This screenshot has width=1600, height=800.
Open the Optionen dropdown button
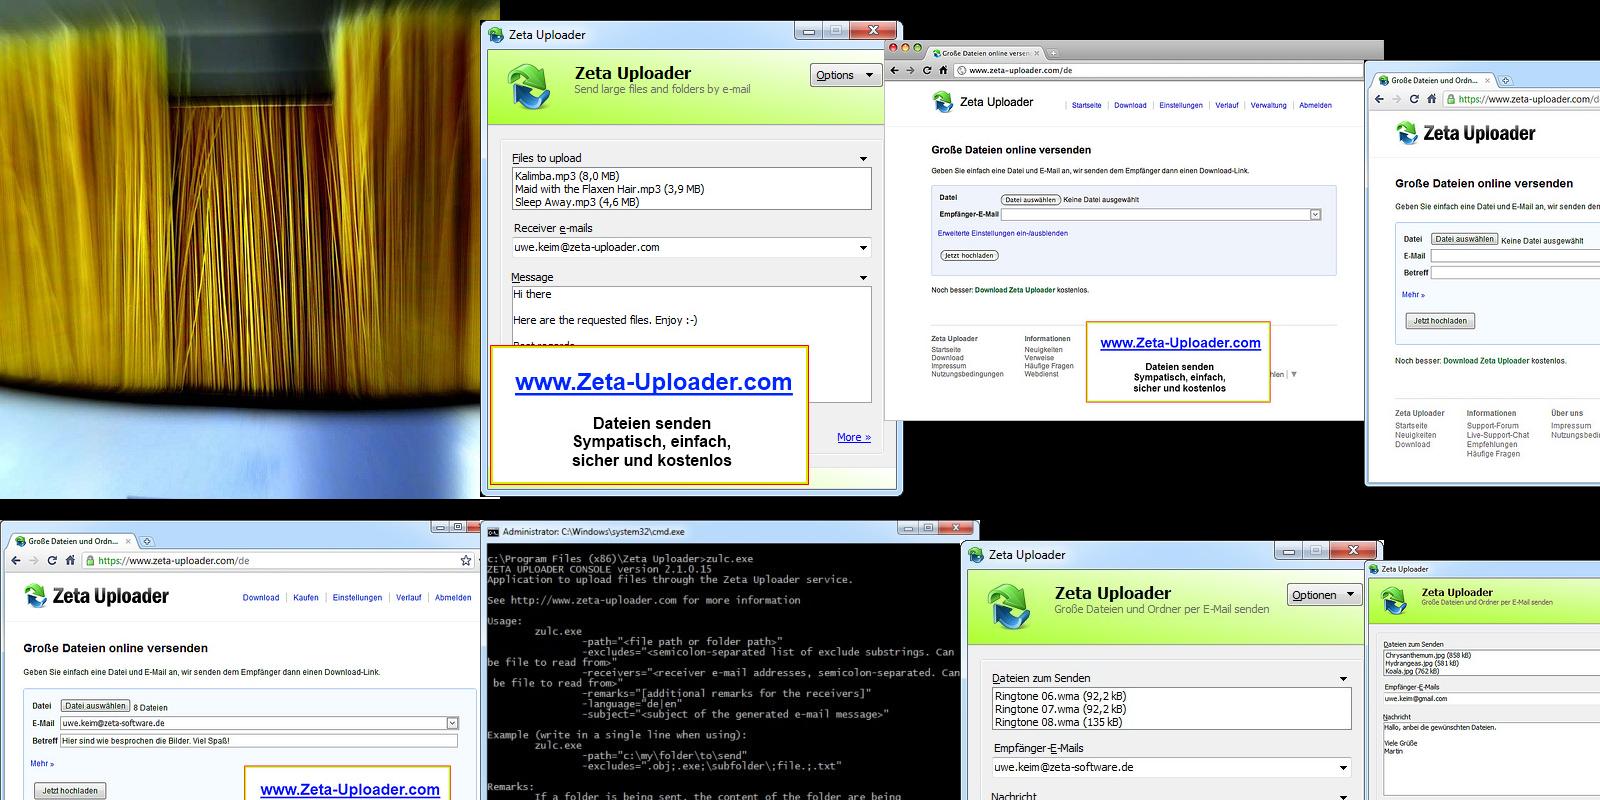(x=1324, y=595)
